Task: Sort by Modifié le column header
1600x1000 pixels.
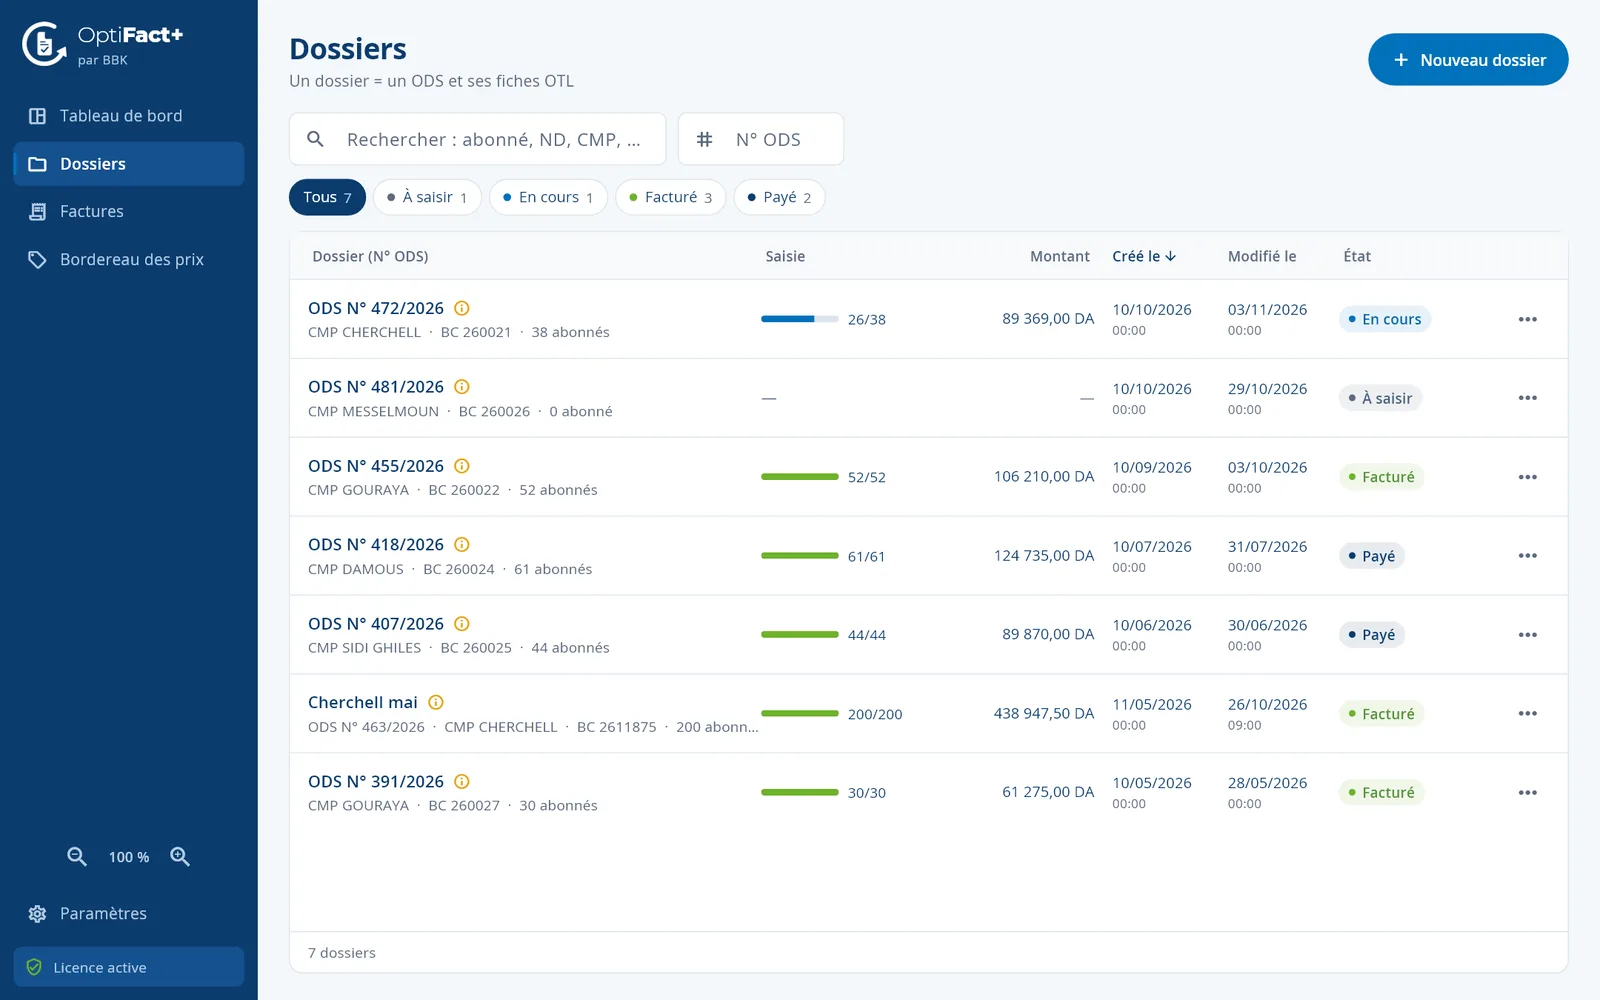Action: 1262,256
